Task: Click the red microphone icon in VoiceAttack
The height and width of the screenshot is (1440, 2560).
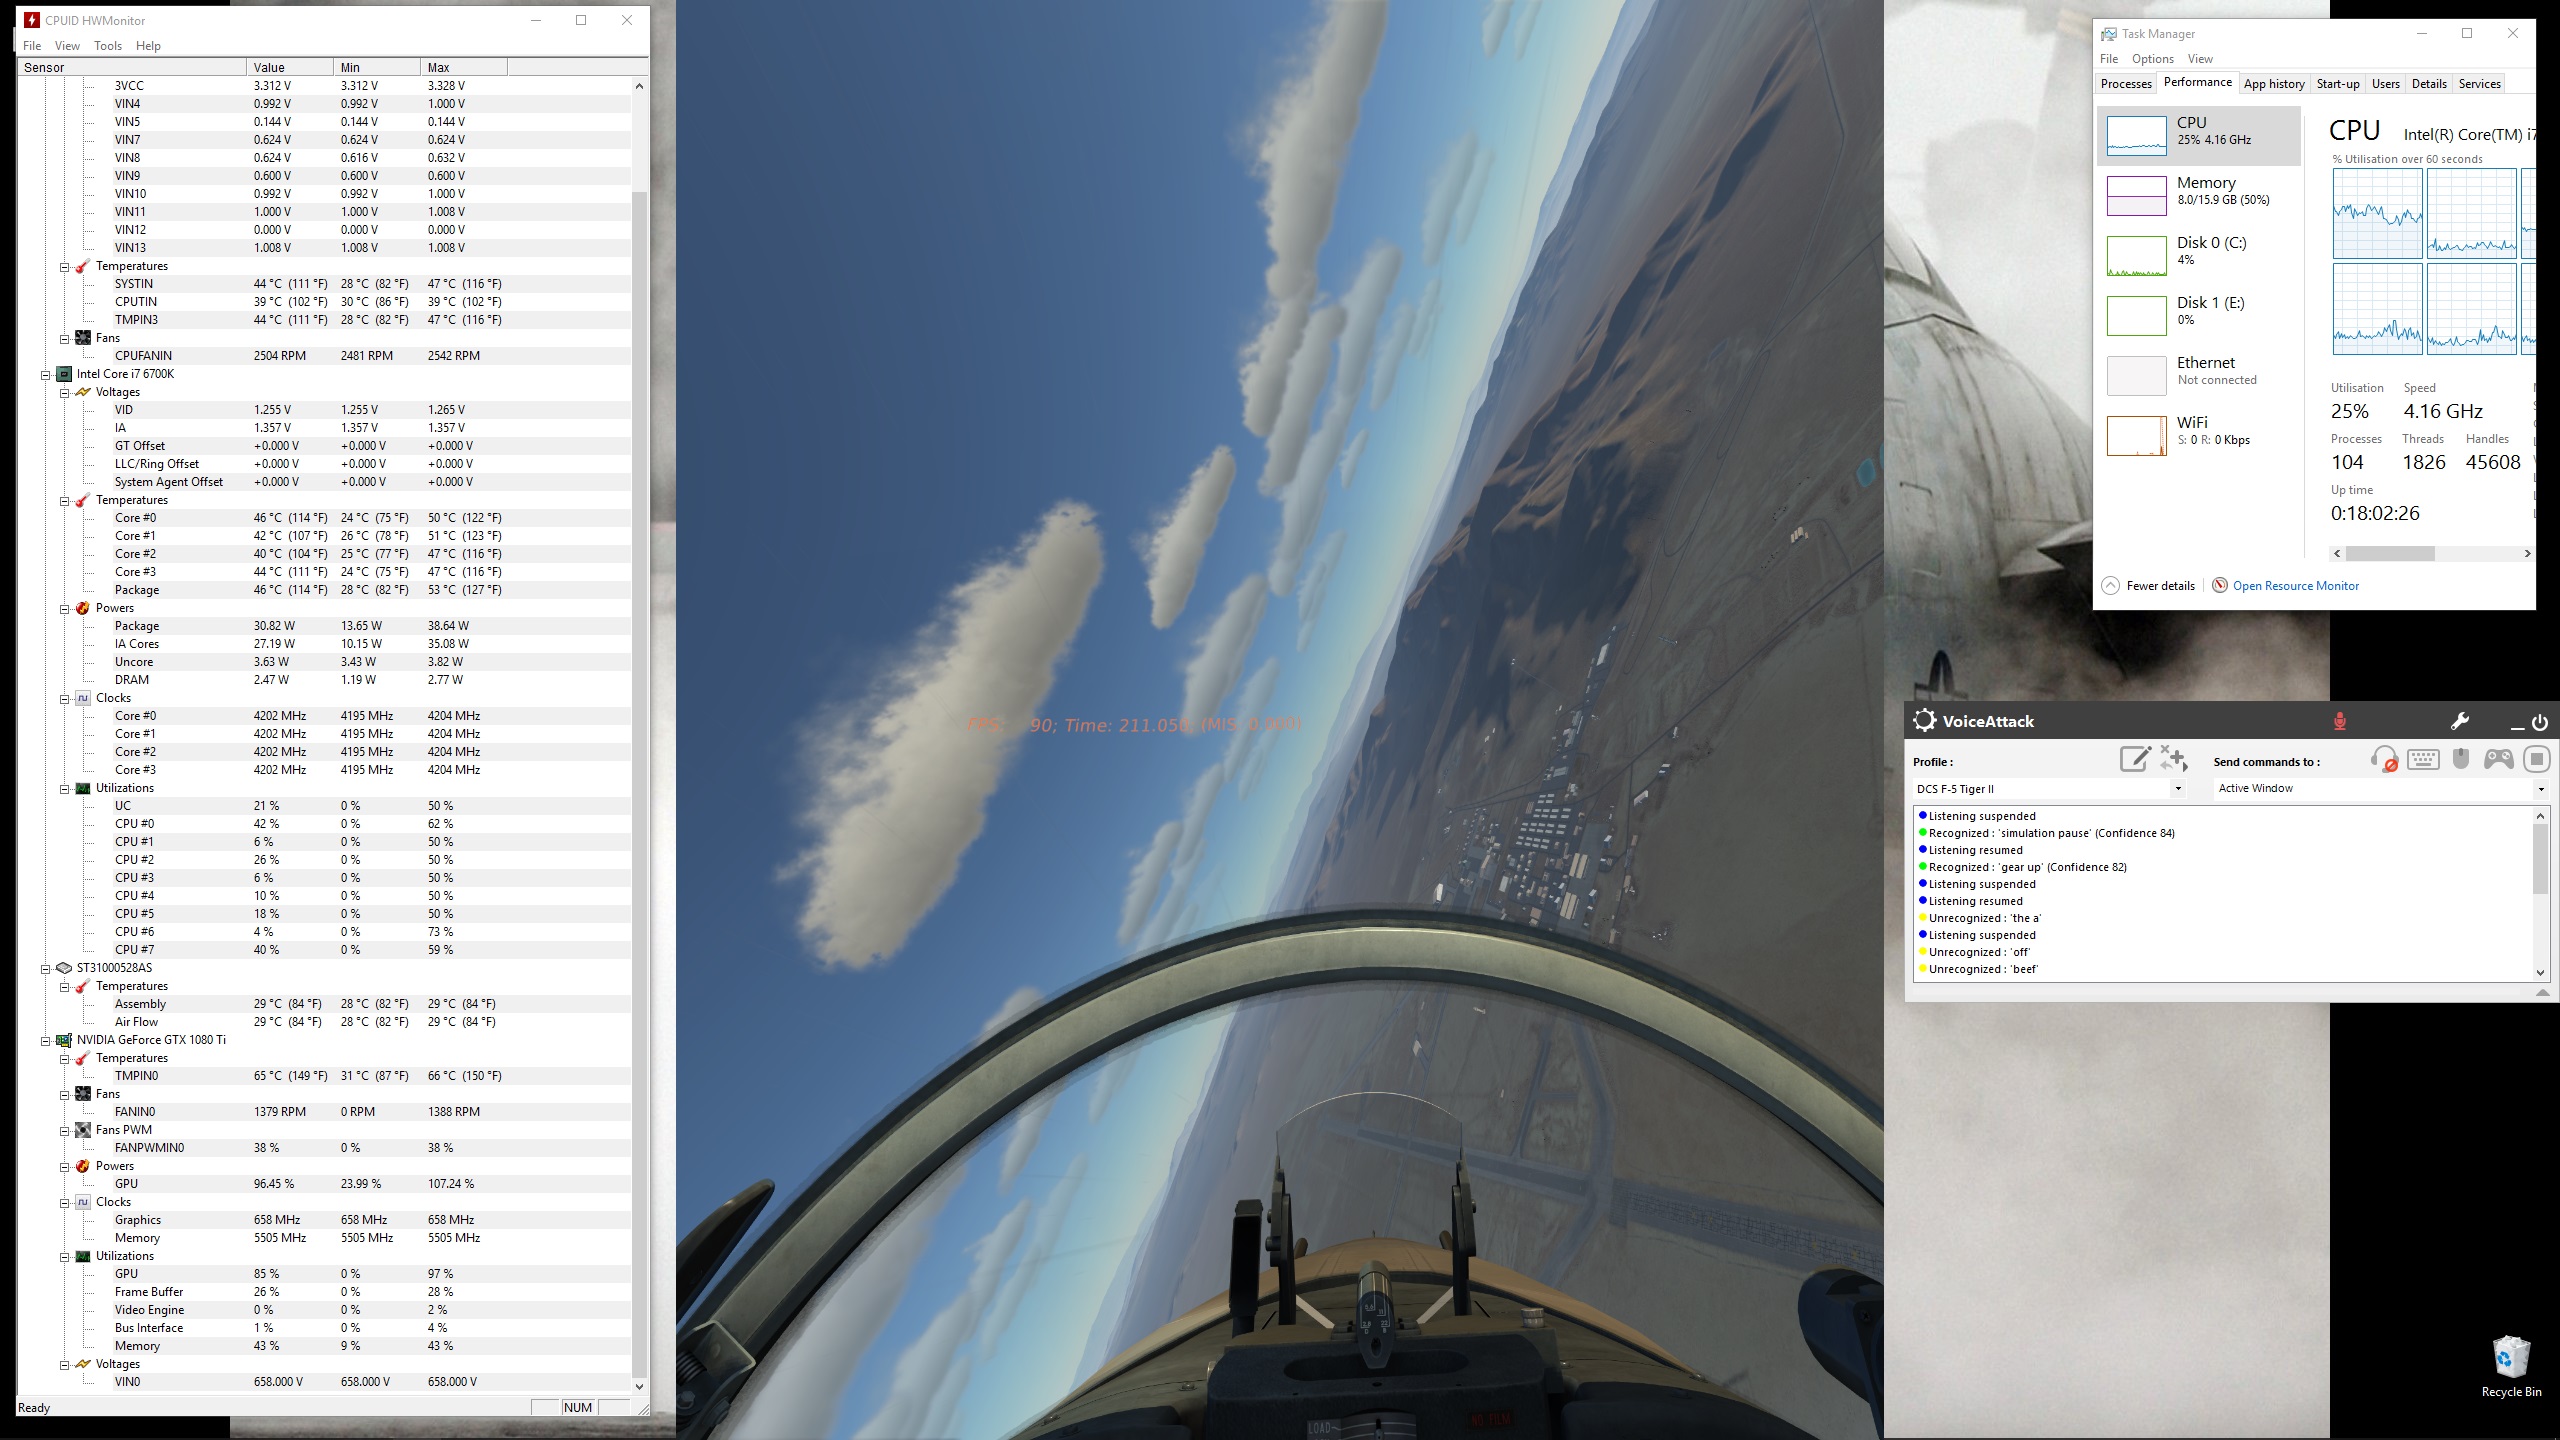Action: click(x=2339, y=721)
